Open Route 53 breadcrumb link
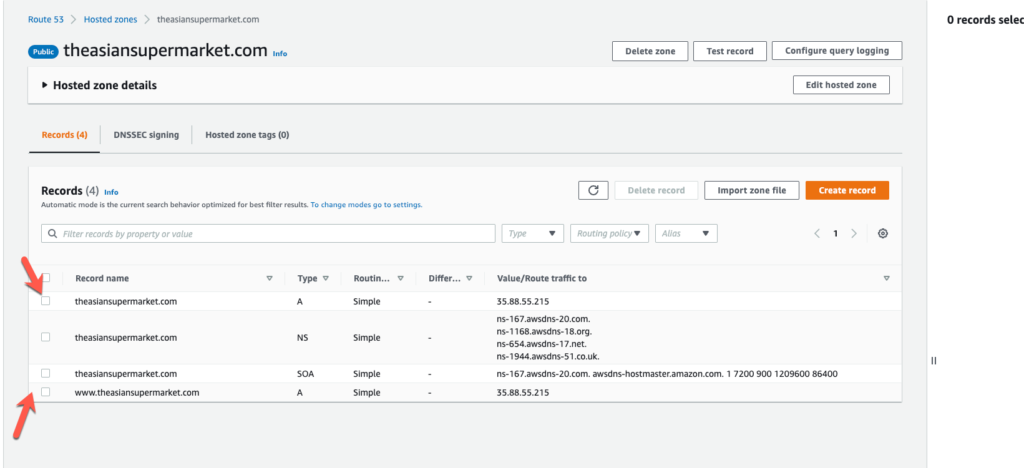 46,19
